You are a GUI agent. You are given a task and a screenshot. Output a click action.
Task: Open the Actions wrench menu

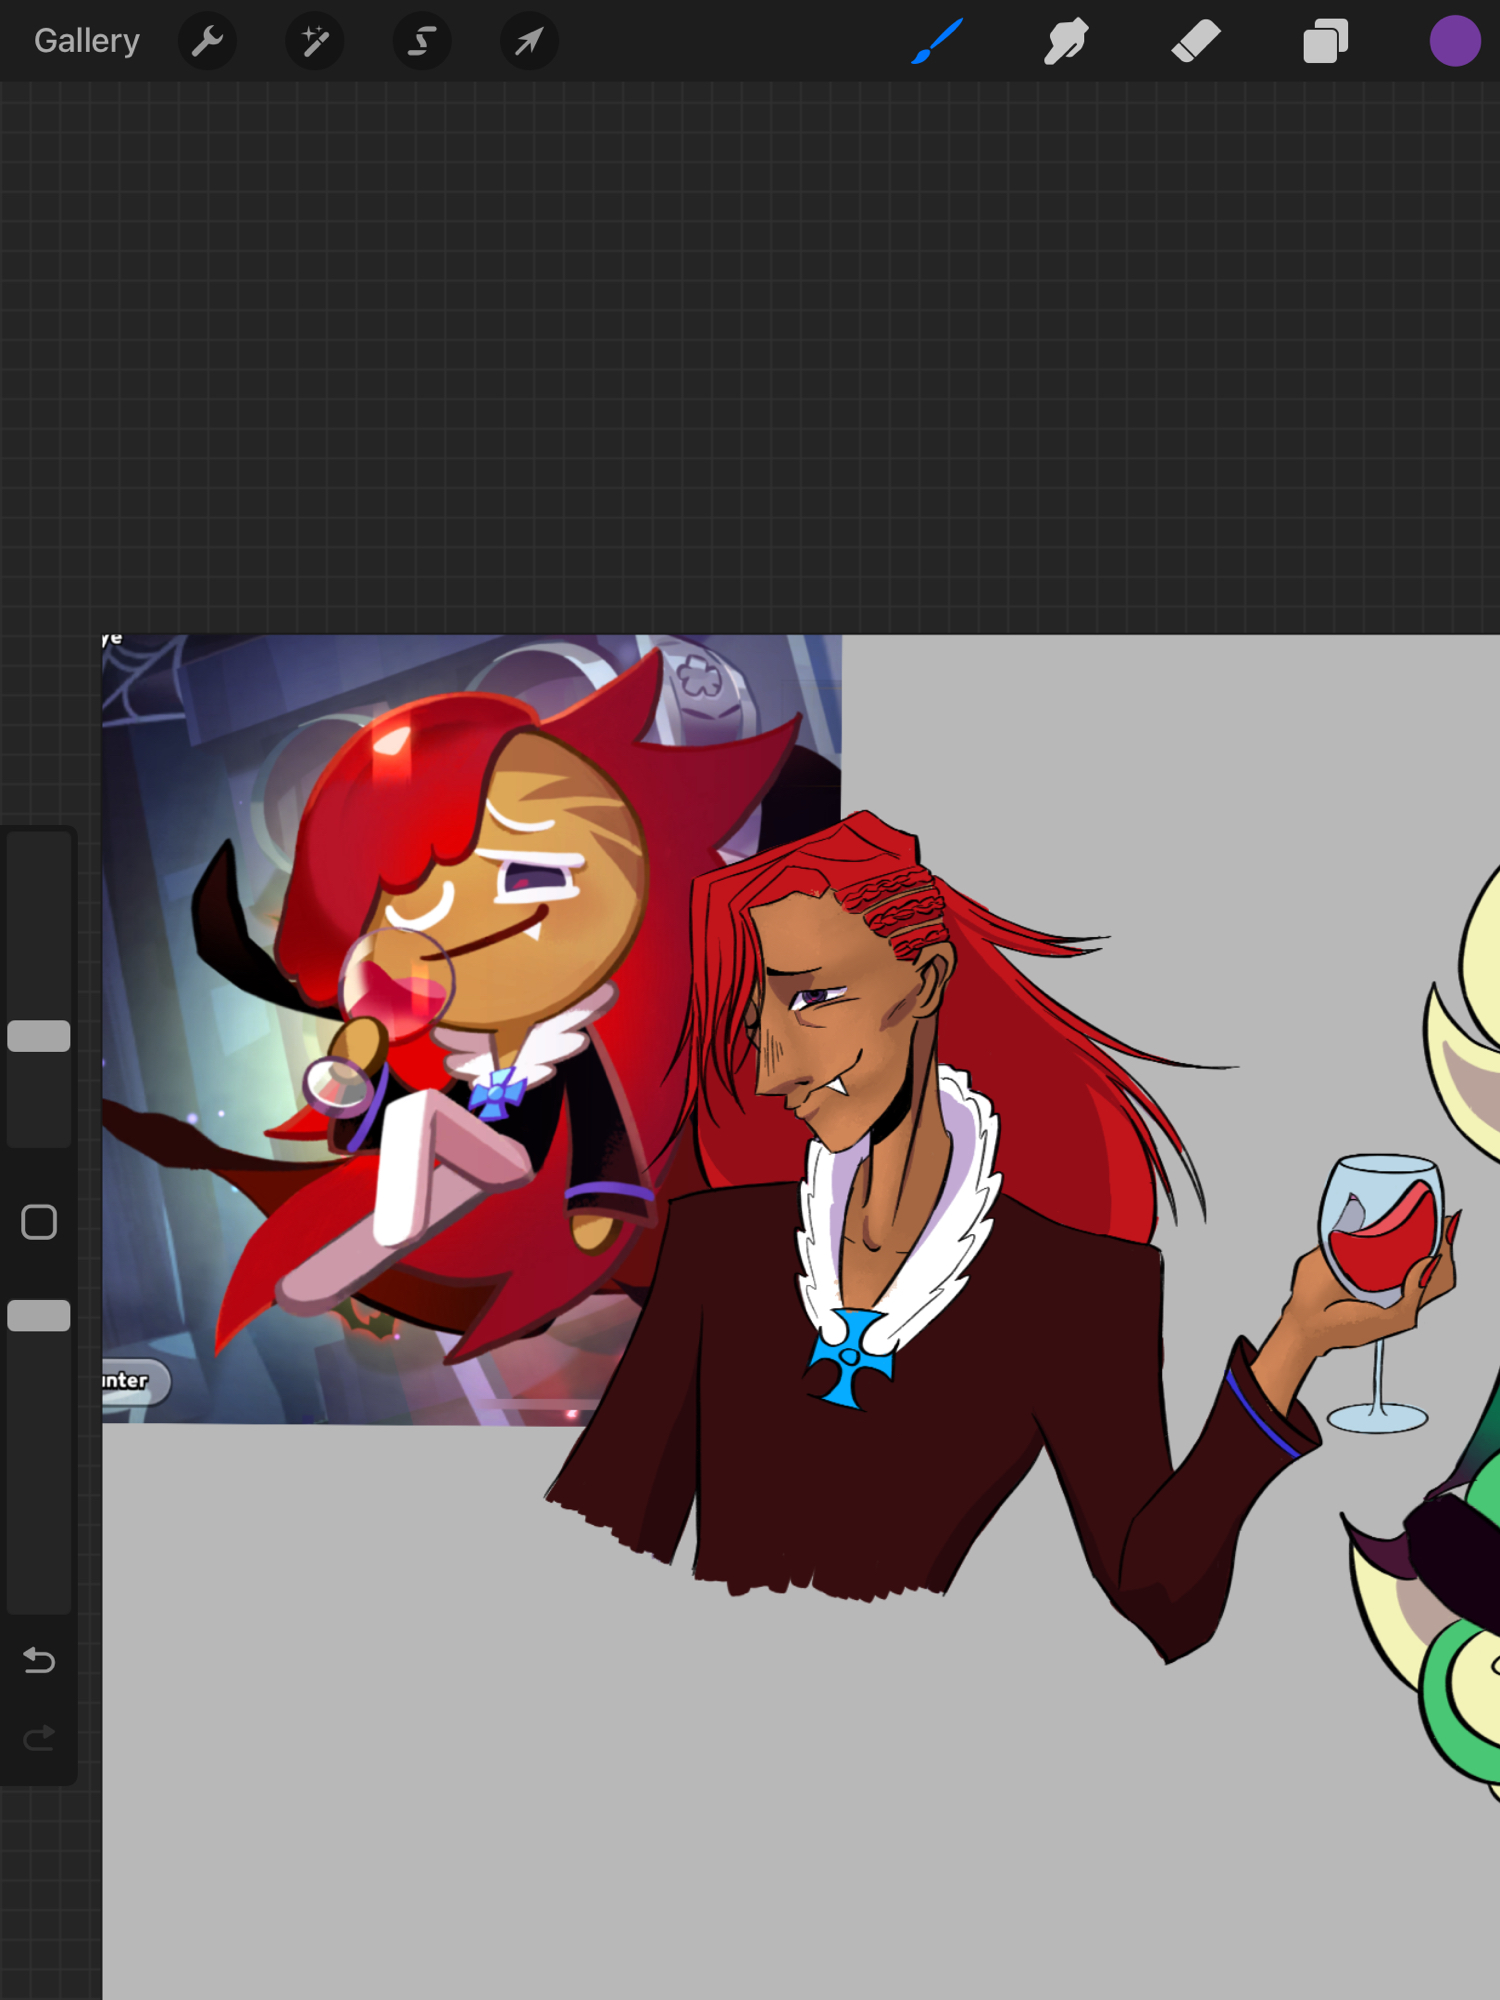[x=207, y=41]
